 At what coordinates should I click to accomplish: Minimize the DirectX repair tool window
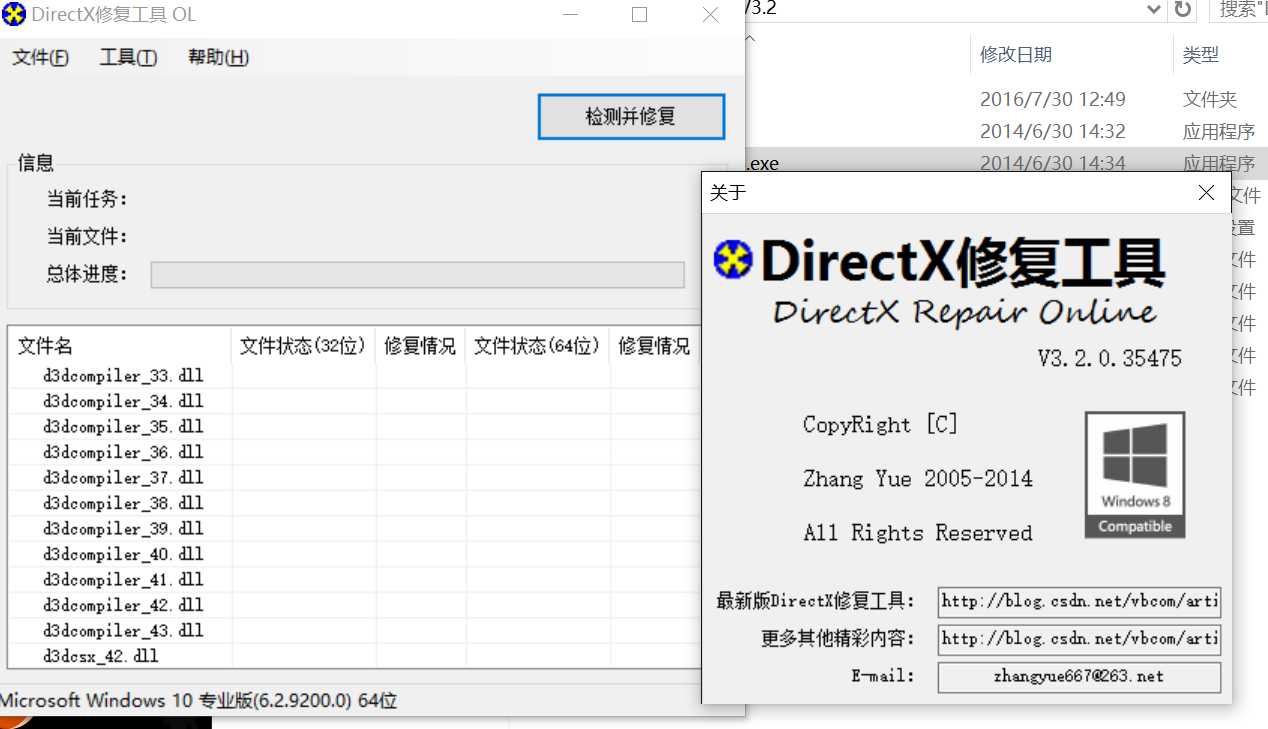(x=570, y=15)
